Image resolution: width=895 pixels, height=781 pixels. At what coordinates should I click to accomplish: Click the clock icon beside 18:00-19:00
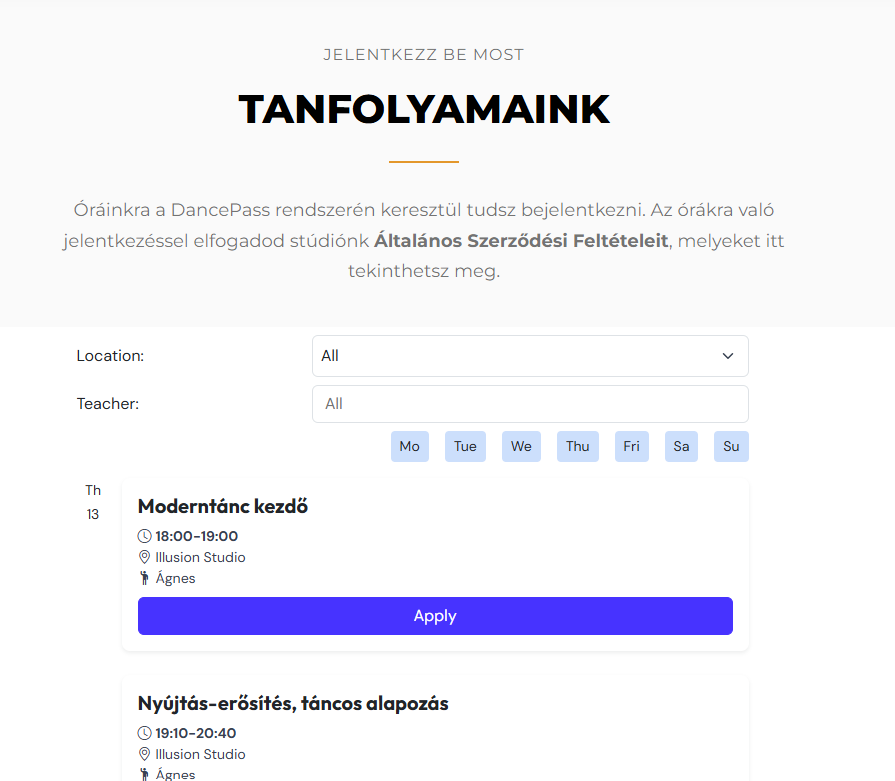point(145,537)
